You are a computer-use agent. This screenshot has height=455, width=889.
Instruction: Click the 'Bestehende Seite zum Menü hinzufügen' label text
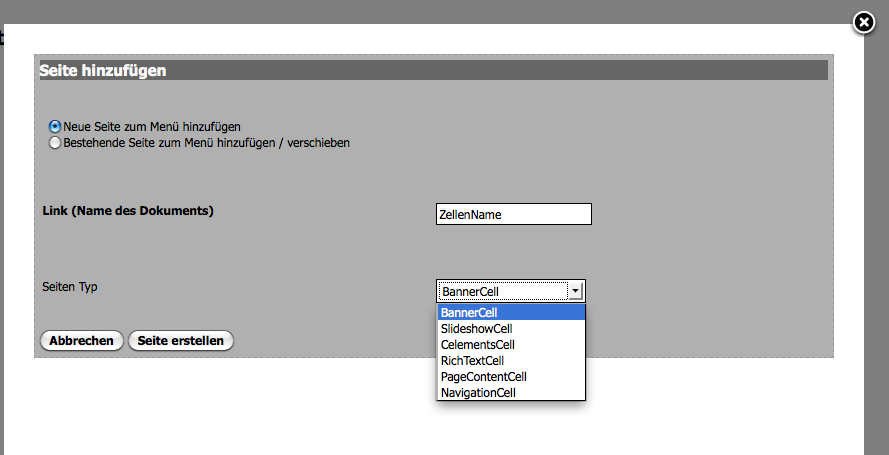[x=206, y=143]
